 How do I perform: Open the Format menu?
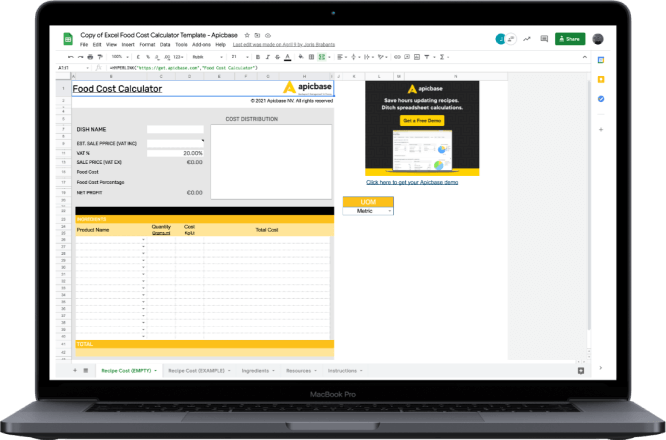[147, 45]
